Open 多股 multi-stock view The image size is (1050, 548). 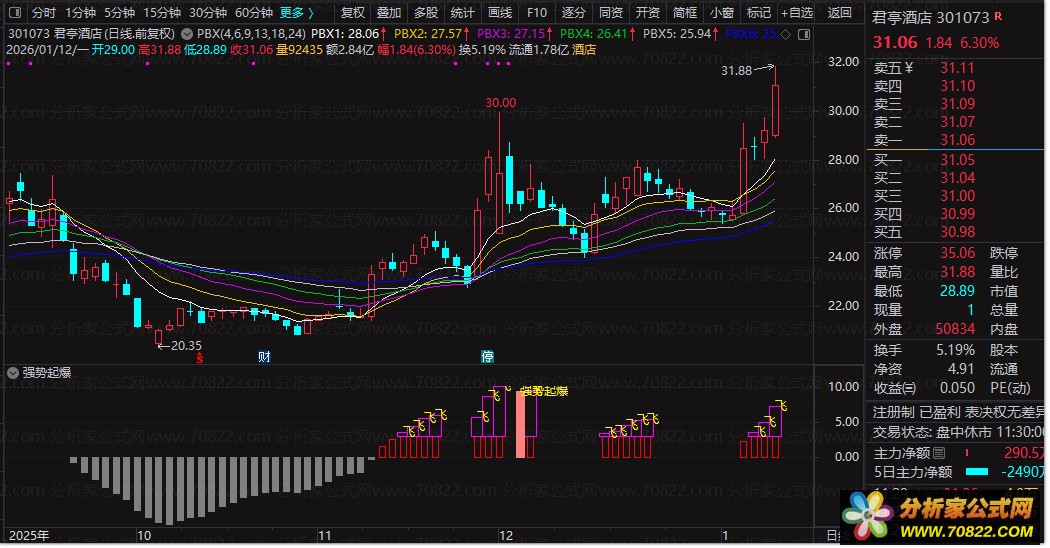coord(426,13)
